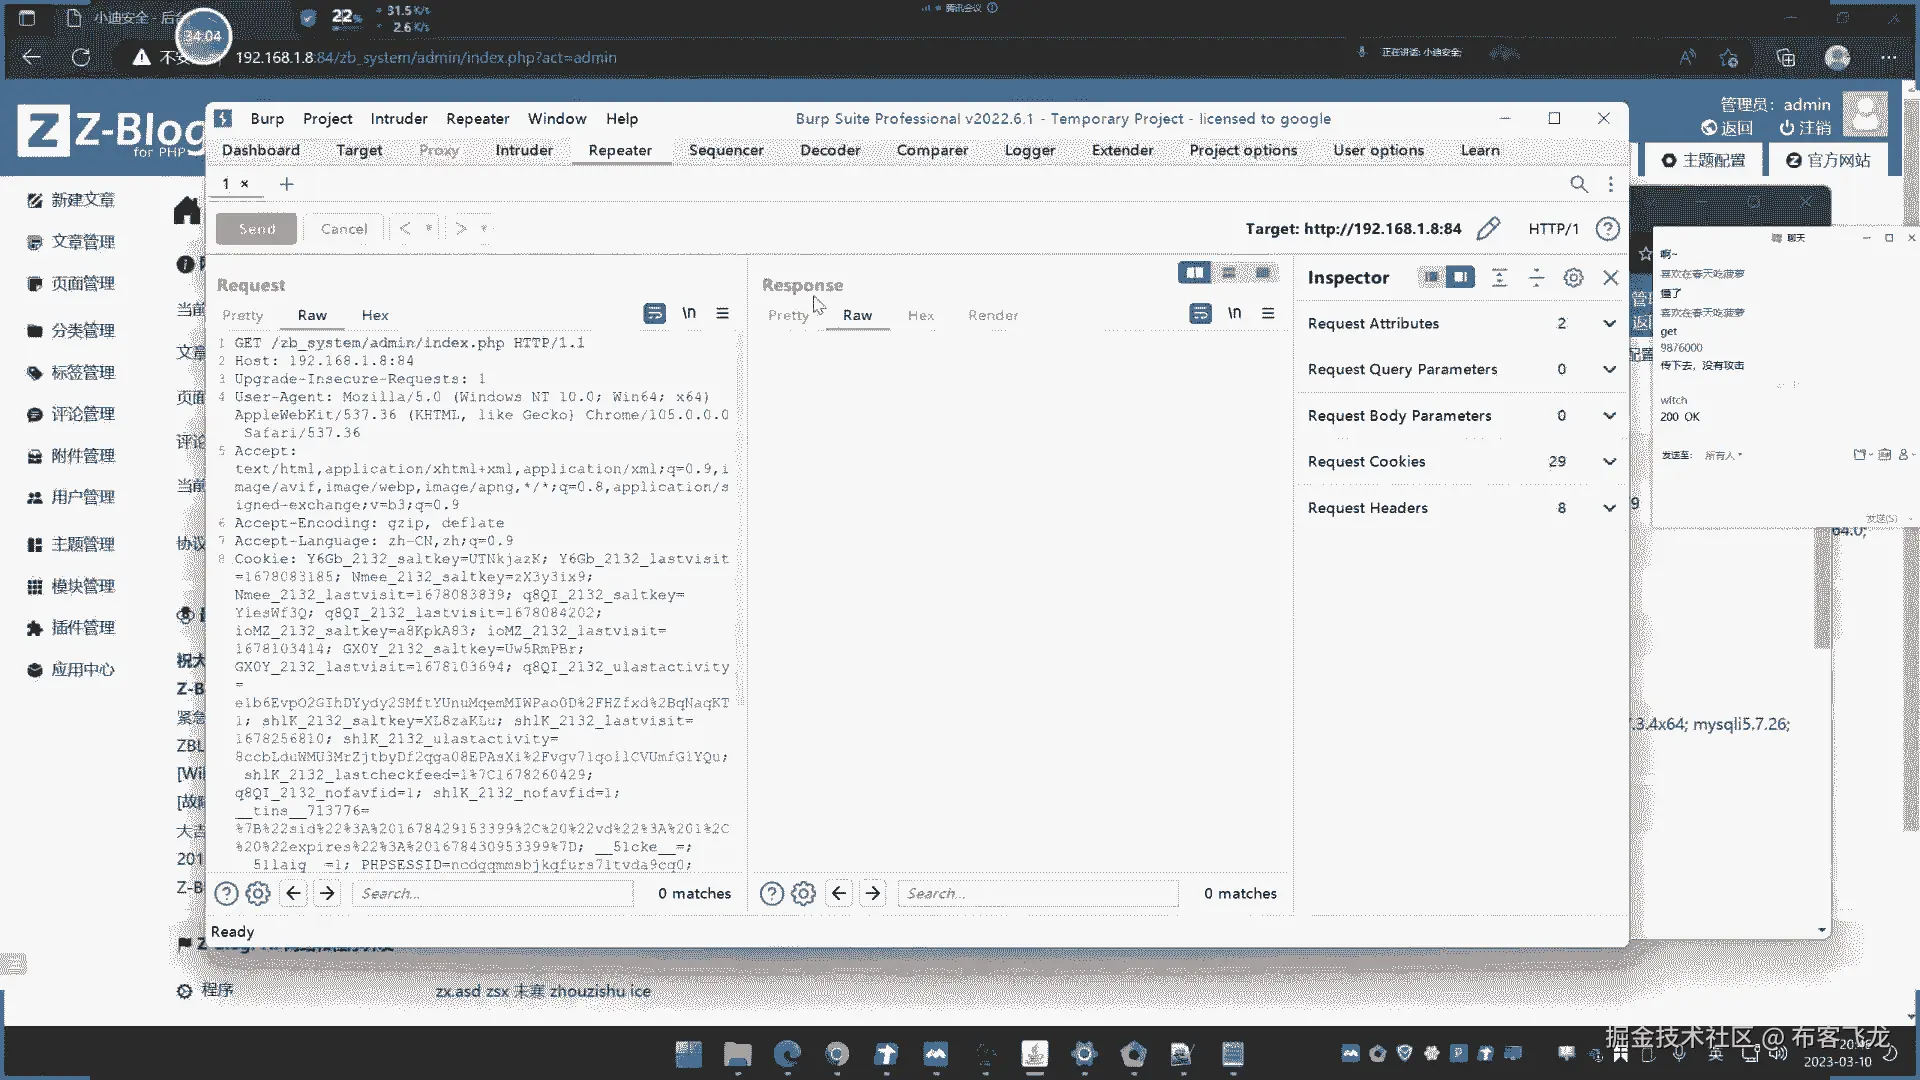Click the request search field

[492, 893]
